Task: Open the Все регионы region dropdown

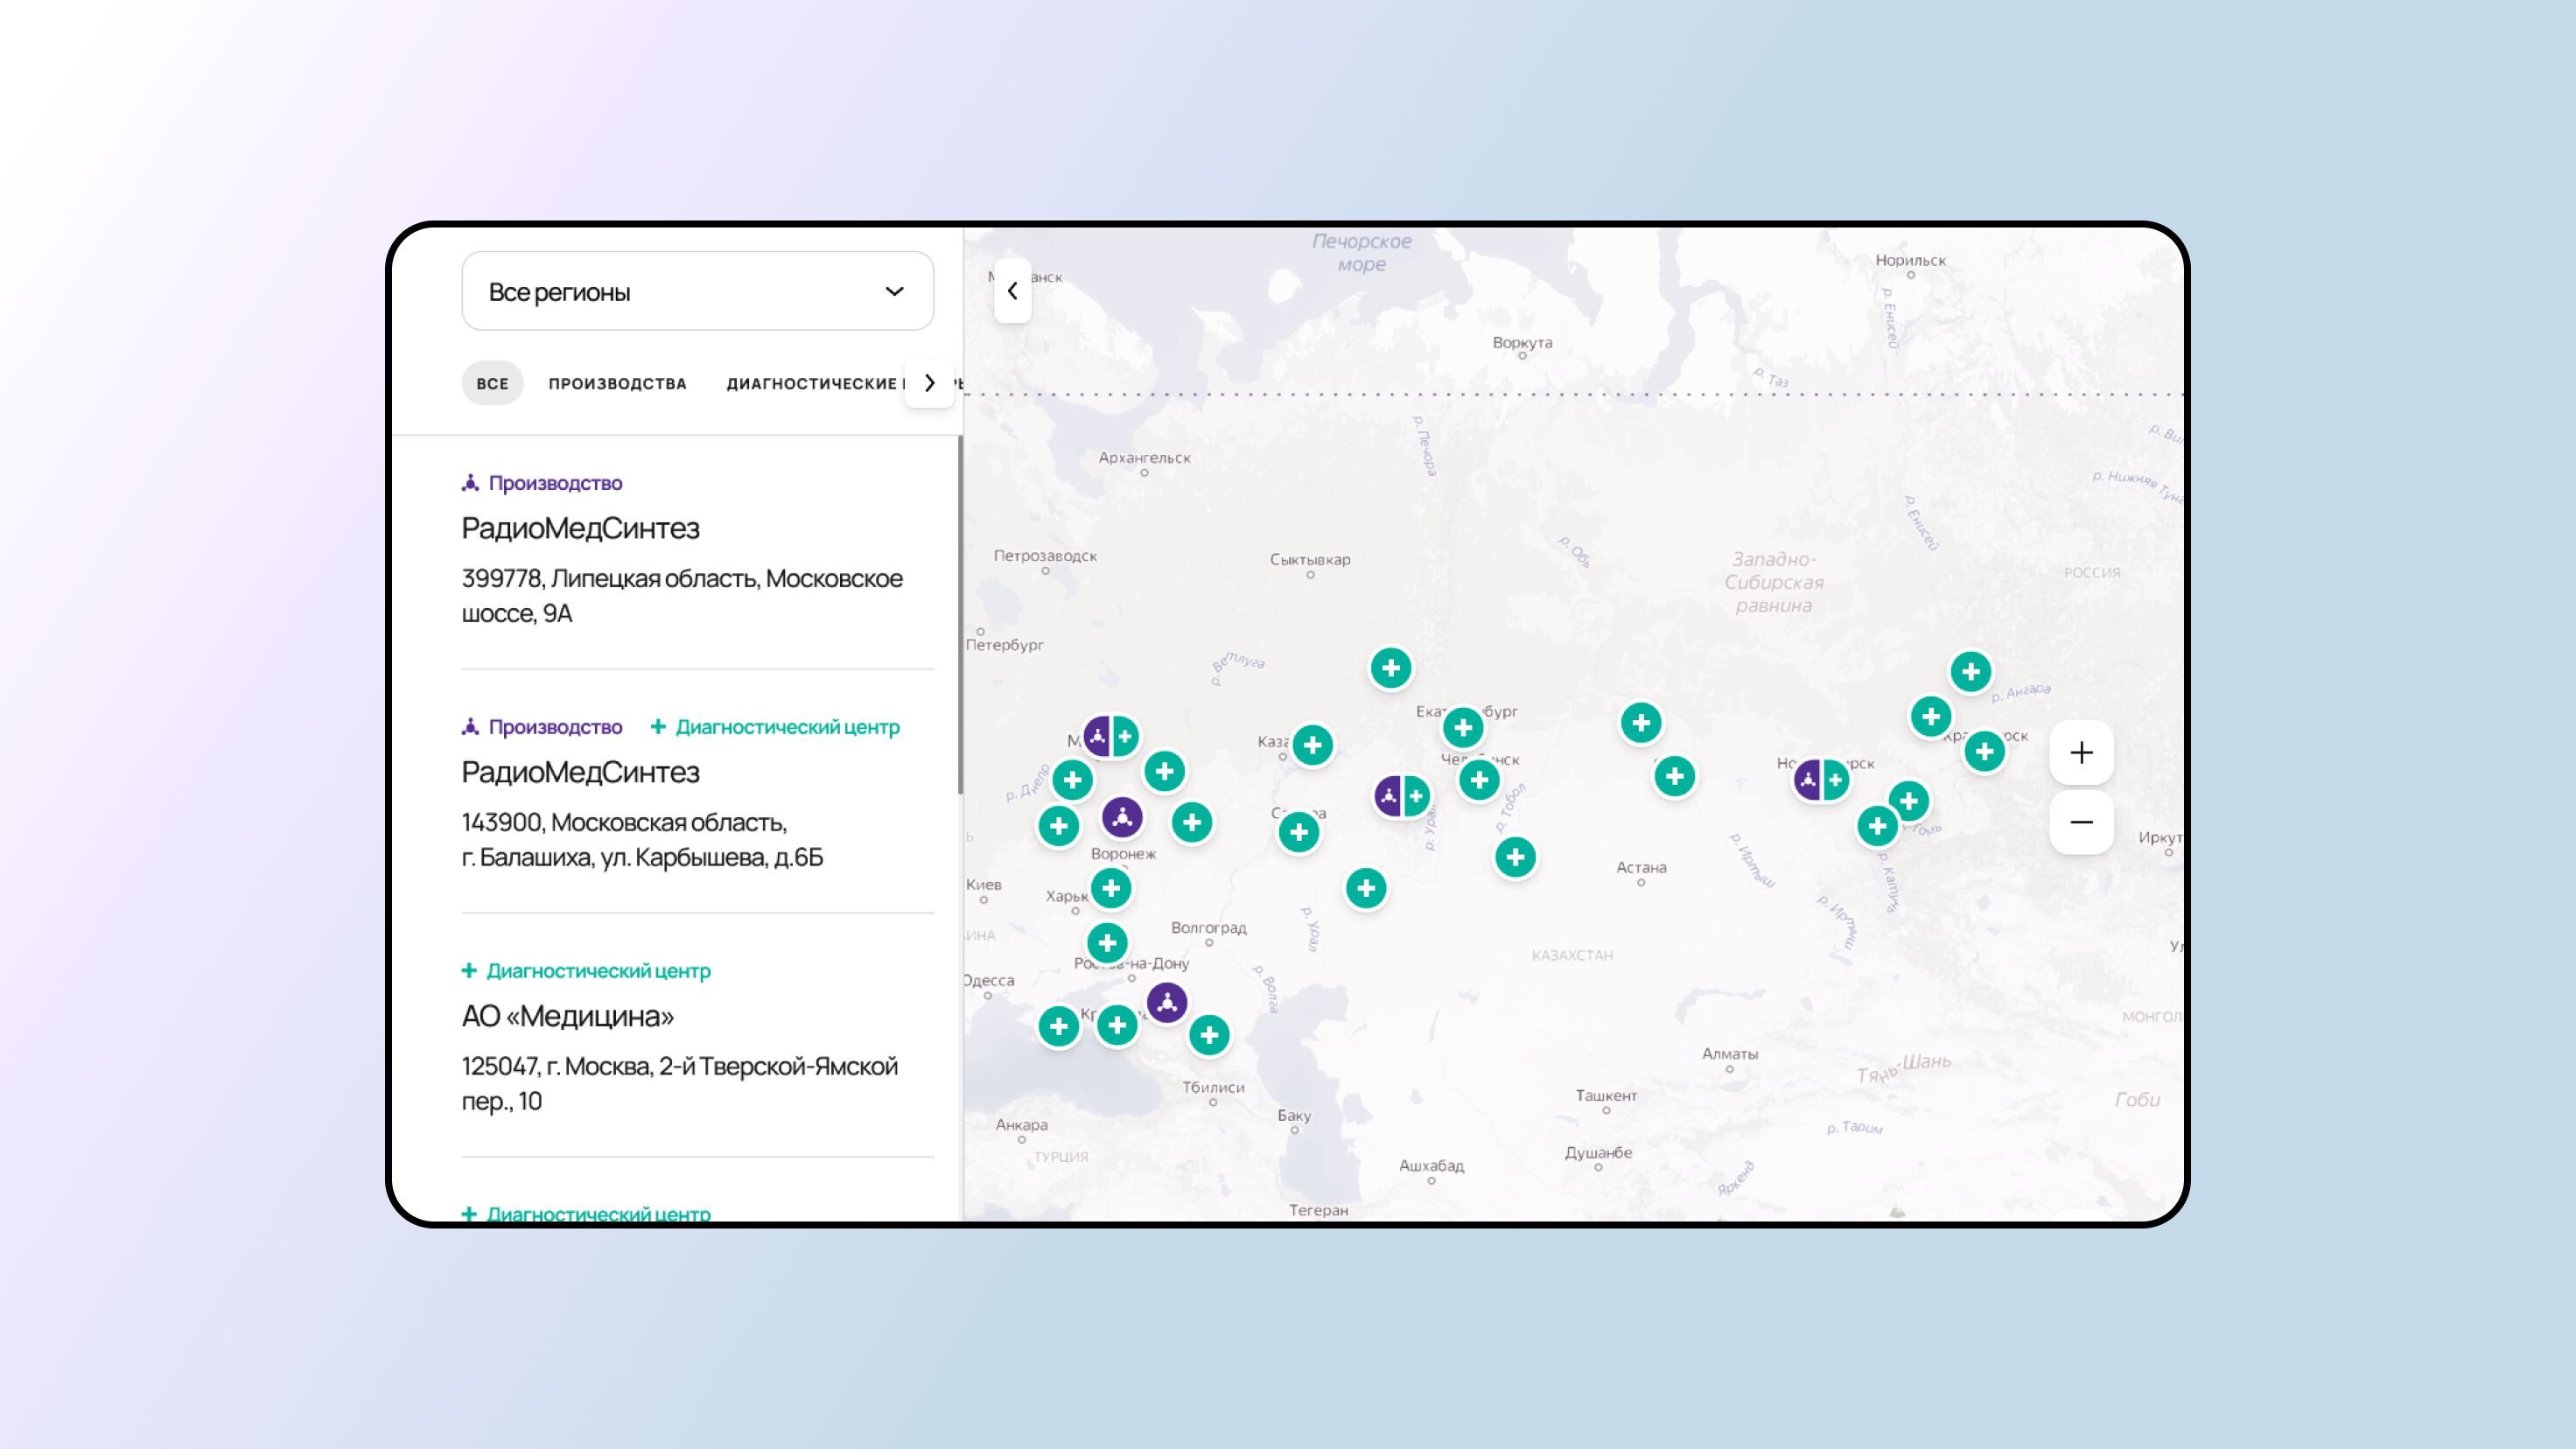Action: [697, 291]
